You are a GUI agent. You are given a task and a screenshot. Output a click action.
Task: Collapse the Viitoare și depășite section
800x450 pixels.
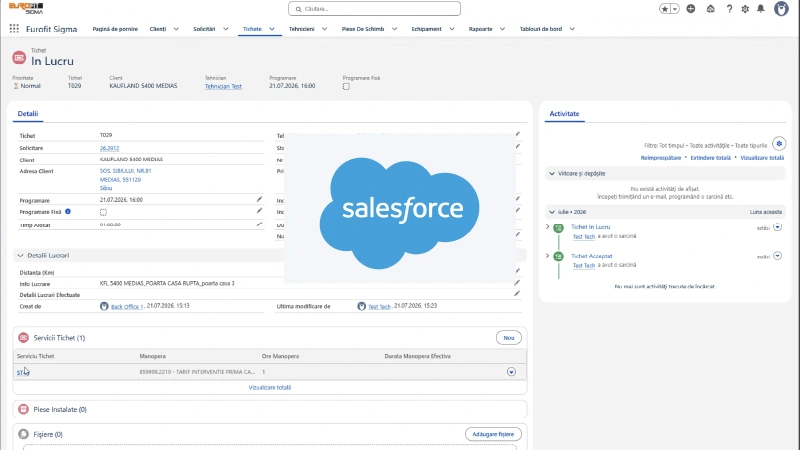[x=552, y=173]
